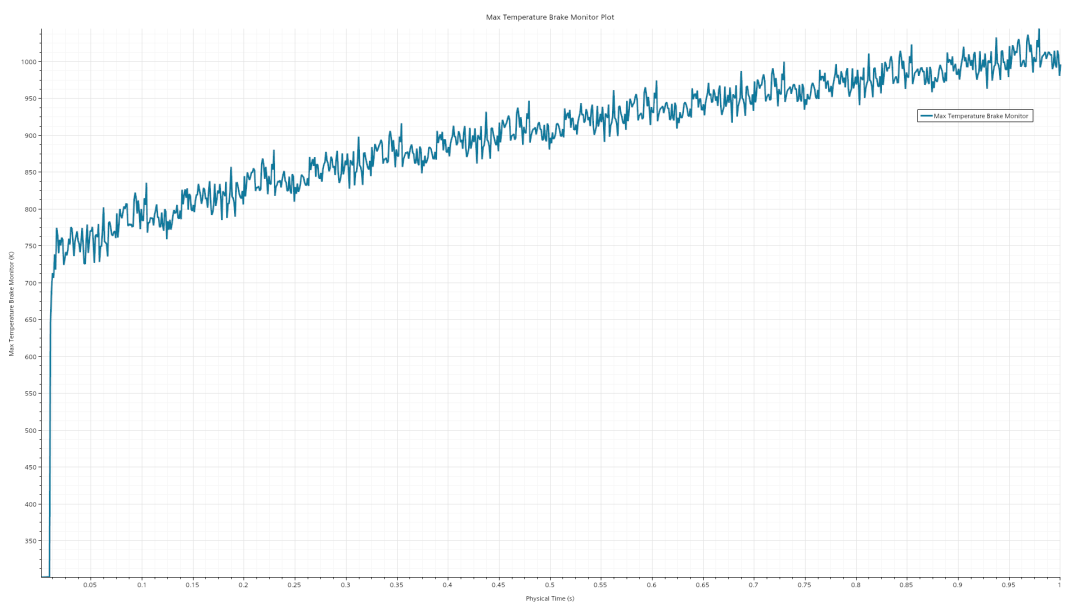Click the y-axis tick label '900'

coord(30,136)
